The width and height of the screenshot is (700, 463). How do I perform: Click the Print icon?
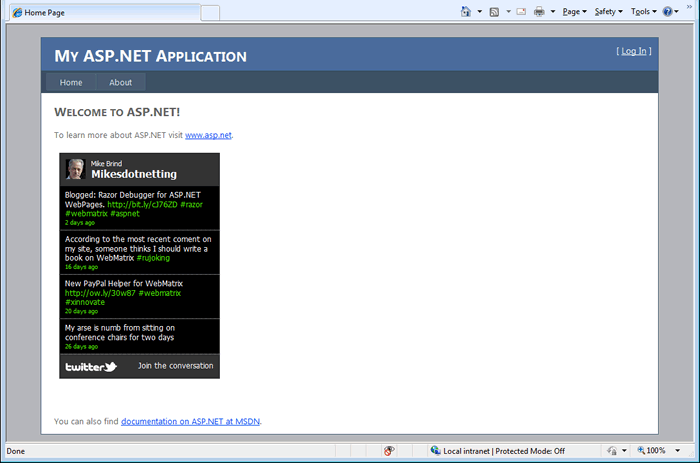tap(539, 12)
